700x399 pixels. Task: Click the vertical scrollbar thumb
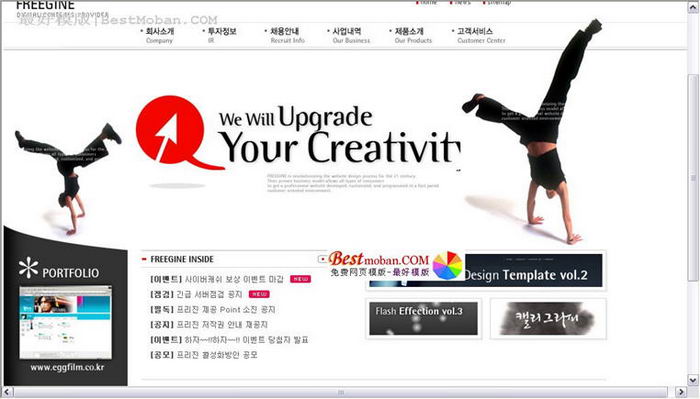693,178
